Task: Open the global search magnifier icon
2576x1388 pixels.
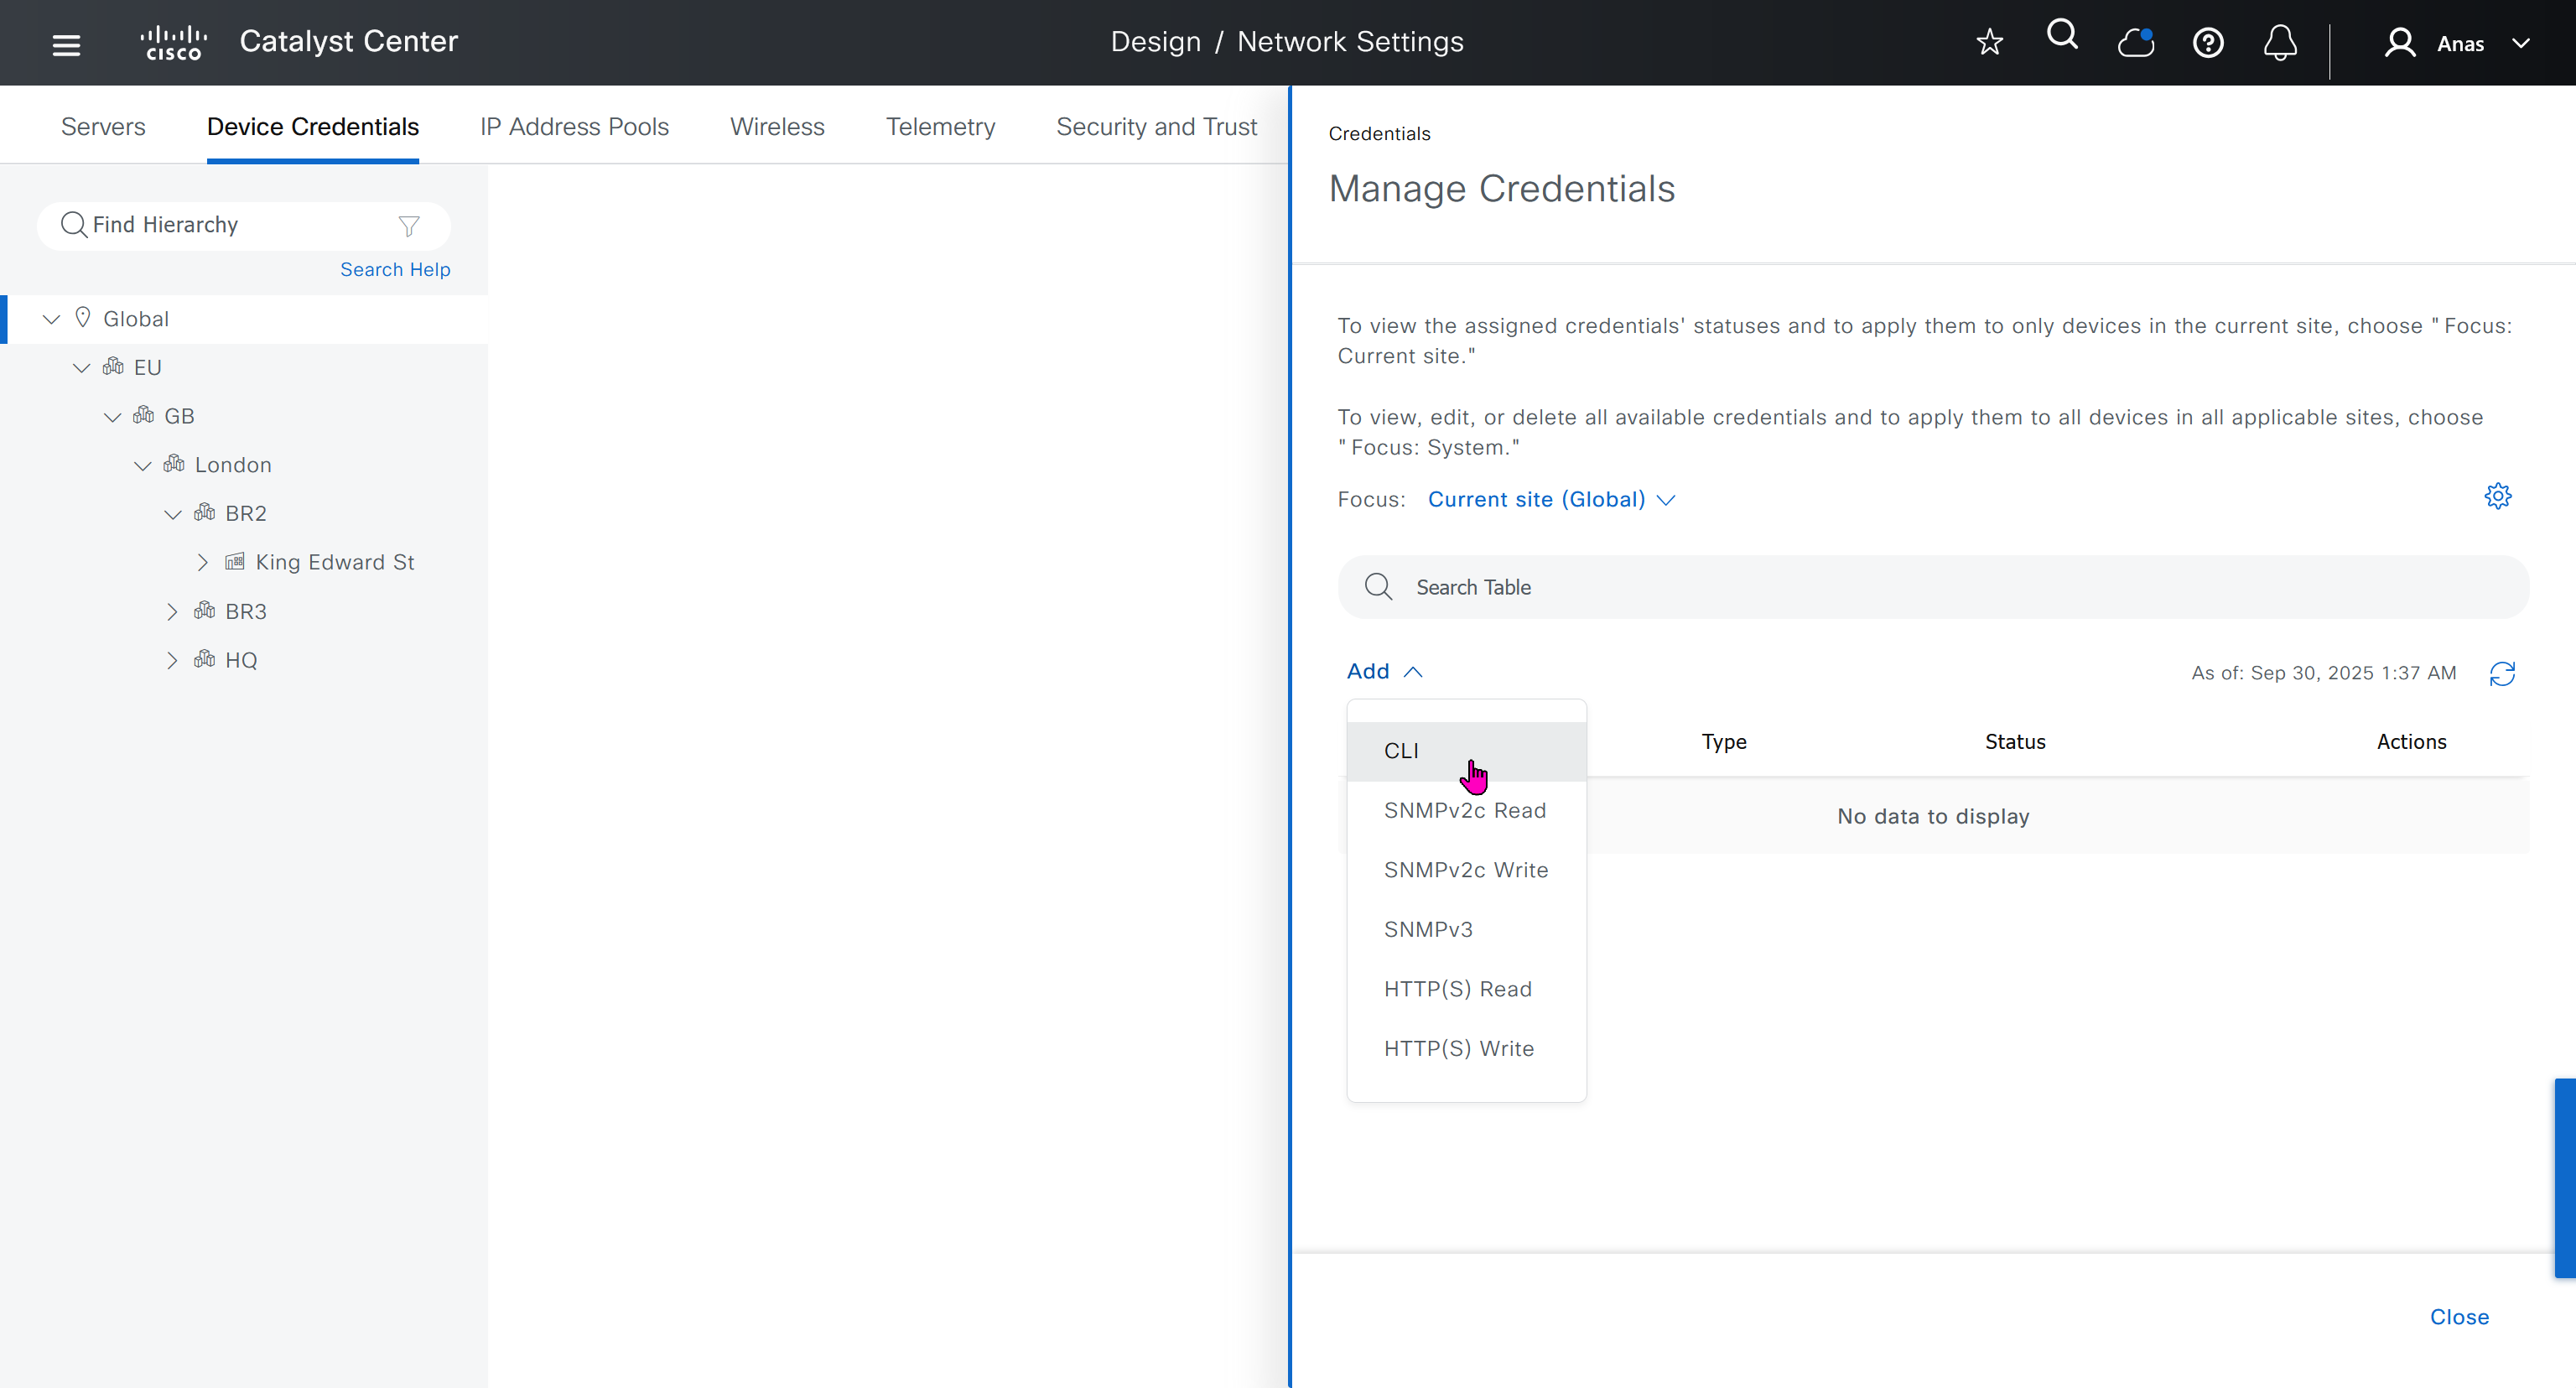Action: click(2062, 36)
